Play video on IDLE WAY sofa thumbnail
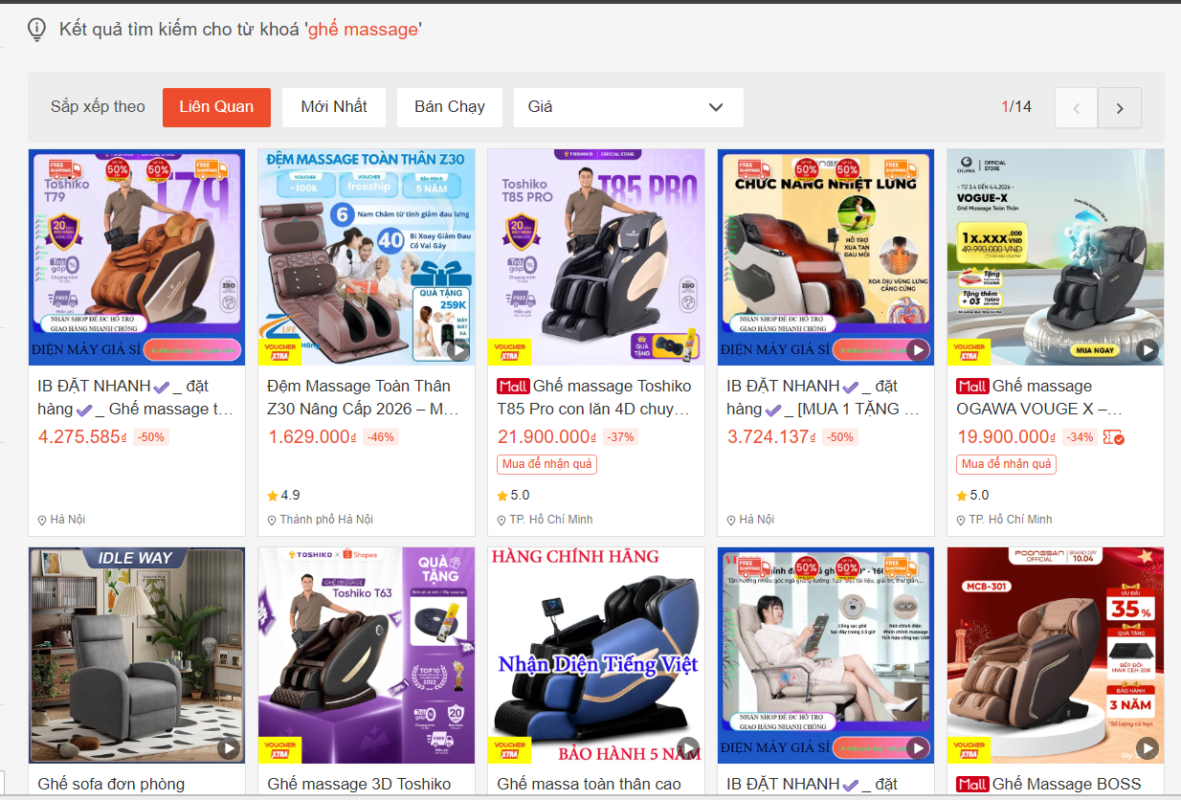The height and width of the screenshot is (800, 1181). pyautogui.click(x=229, y=748)
